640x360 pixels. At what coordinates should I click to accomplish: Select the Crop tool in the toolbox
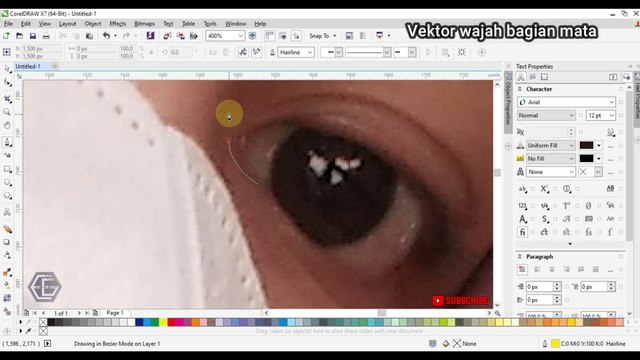point(7,98)
